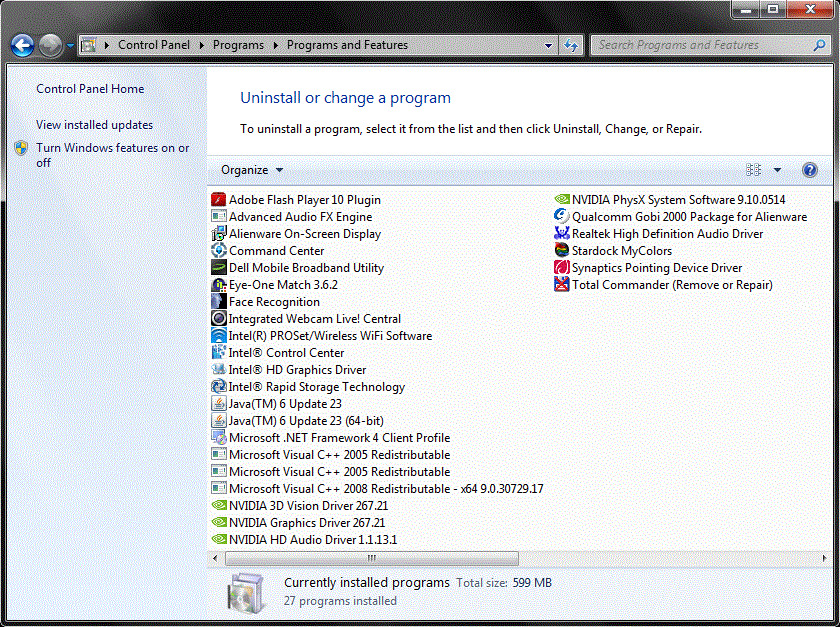Click the horizontal scrollbar thumb
840x627 pixels.
[x=372, y=558]
